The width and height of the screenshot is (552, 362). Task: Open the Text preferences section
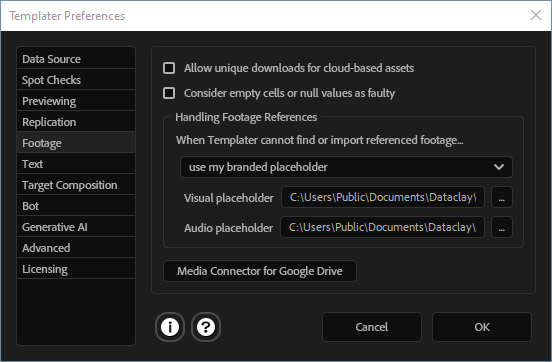pyautogui.click(x=76, y=164)
